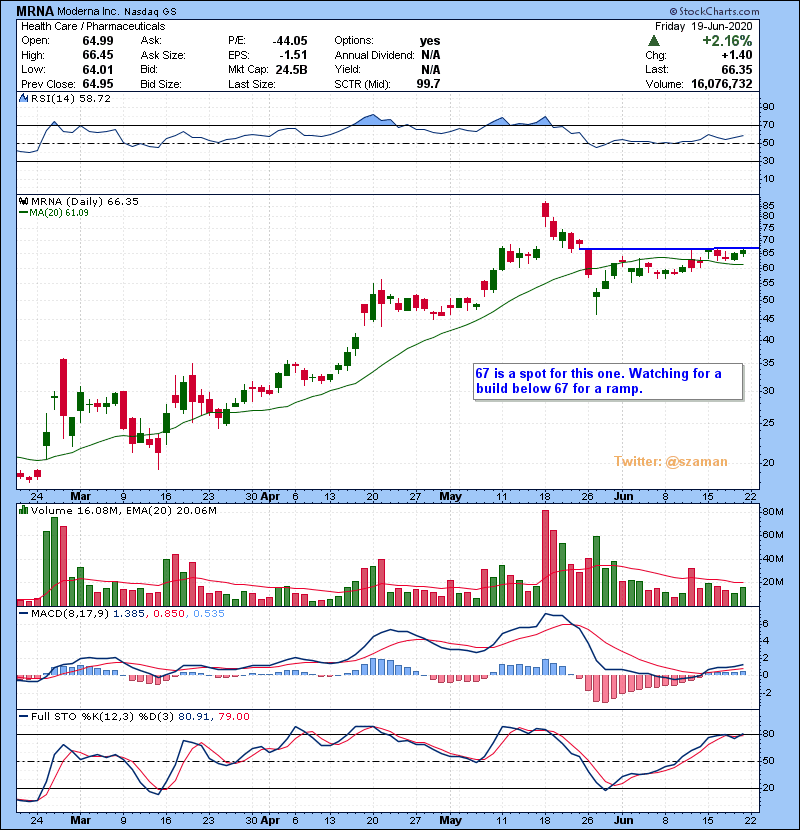Click the Ask Size label
Viewport: 800px width, 830px height.
[x=163, y=55]
